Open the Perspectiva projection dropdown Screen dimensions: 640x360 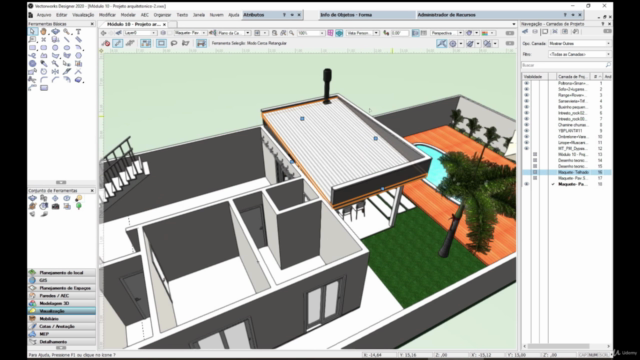(447, 33)
